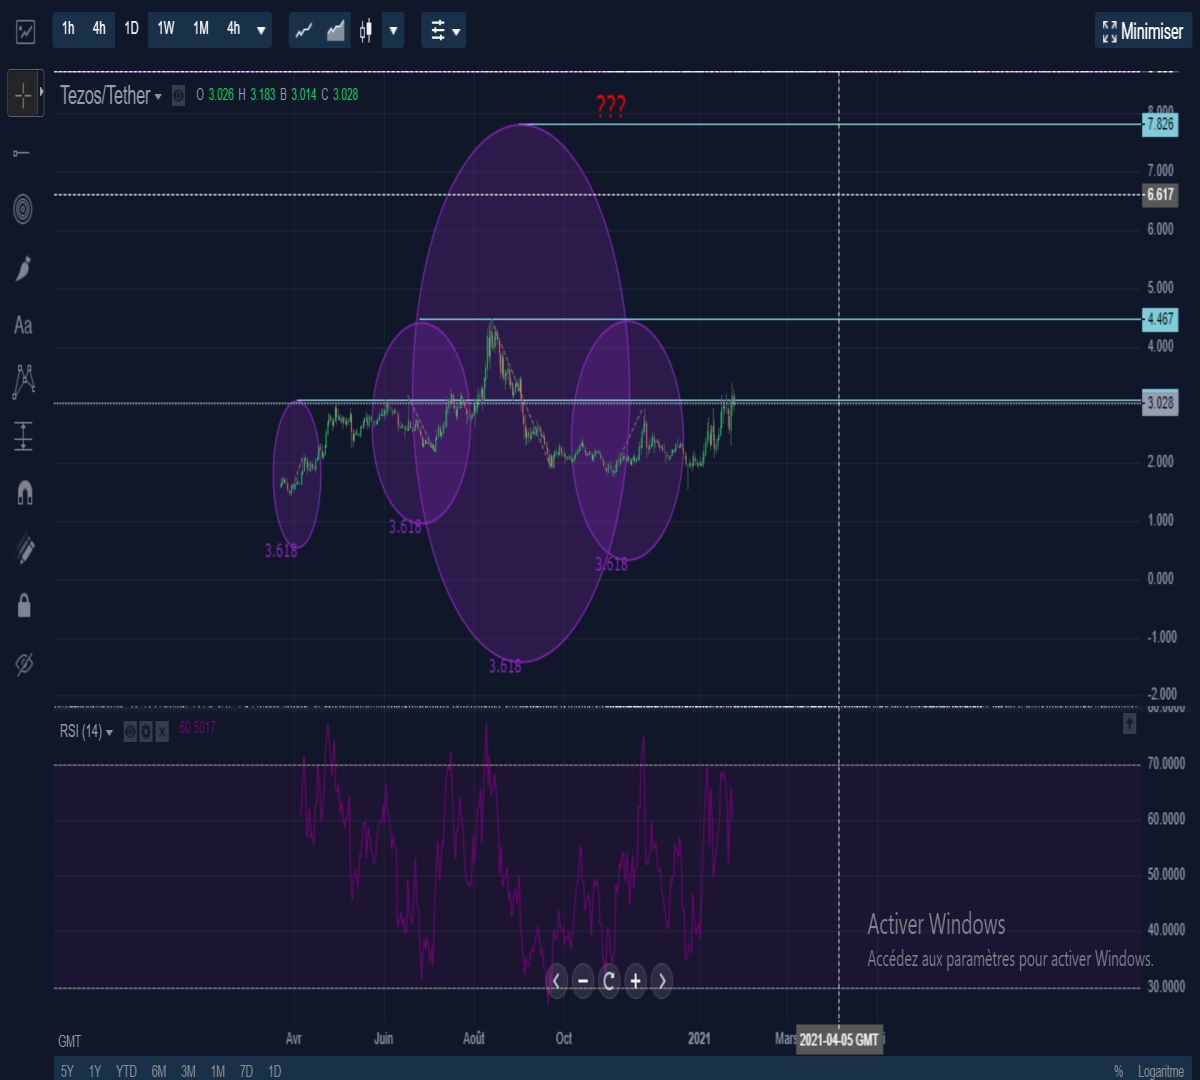Click the red ??? text annotation
Viewport: 1200px width, 1080px height.
pyautogui.click(x=611, y=106)
